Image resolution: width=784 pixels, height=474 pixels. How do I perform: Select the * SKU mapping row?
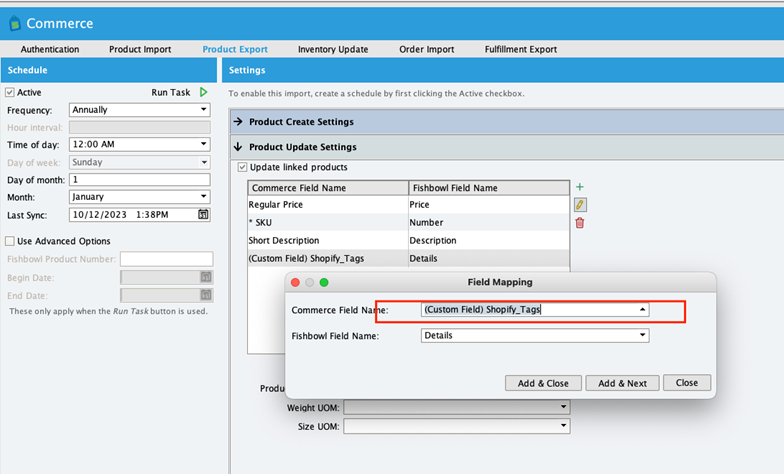[x=408, y=222]
